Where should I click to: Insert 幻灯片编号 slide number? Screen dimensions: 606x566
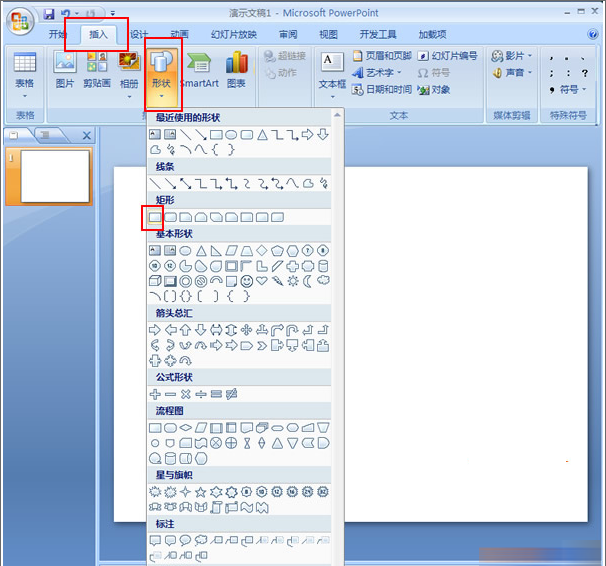click(x=448, y=56)
